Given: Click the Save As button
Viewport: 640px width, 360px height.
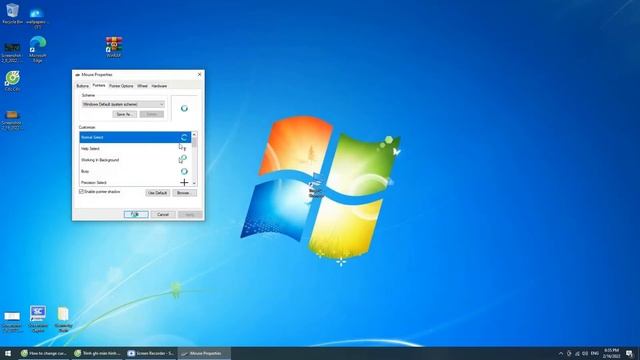Looking at the screenshot, I should (124, 114).
